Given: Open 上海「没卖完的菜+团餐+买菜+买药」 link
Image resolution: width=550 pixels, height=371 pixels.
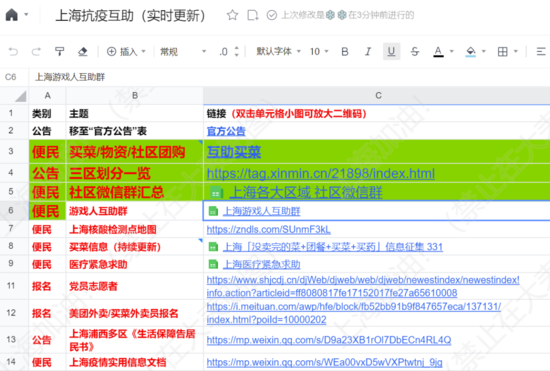Looking at the screenshot, I should pos(333,247).
